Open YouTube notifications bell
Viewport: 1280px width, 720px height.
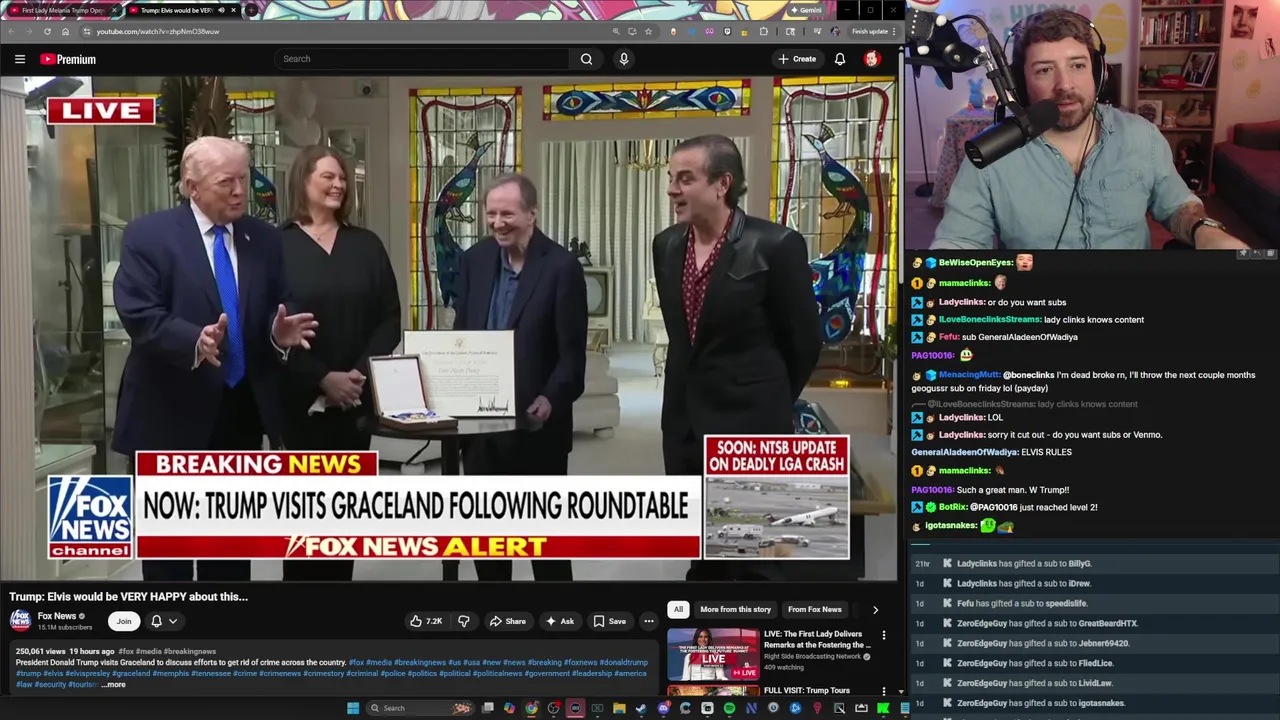(840, 59)
